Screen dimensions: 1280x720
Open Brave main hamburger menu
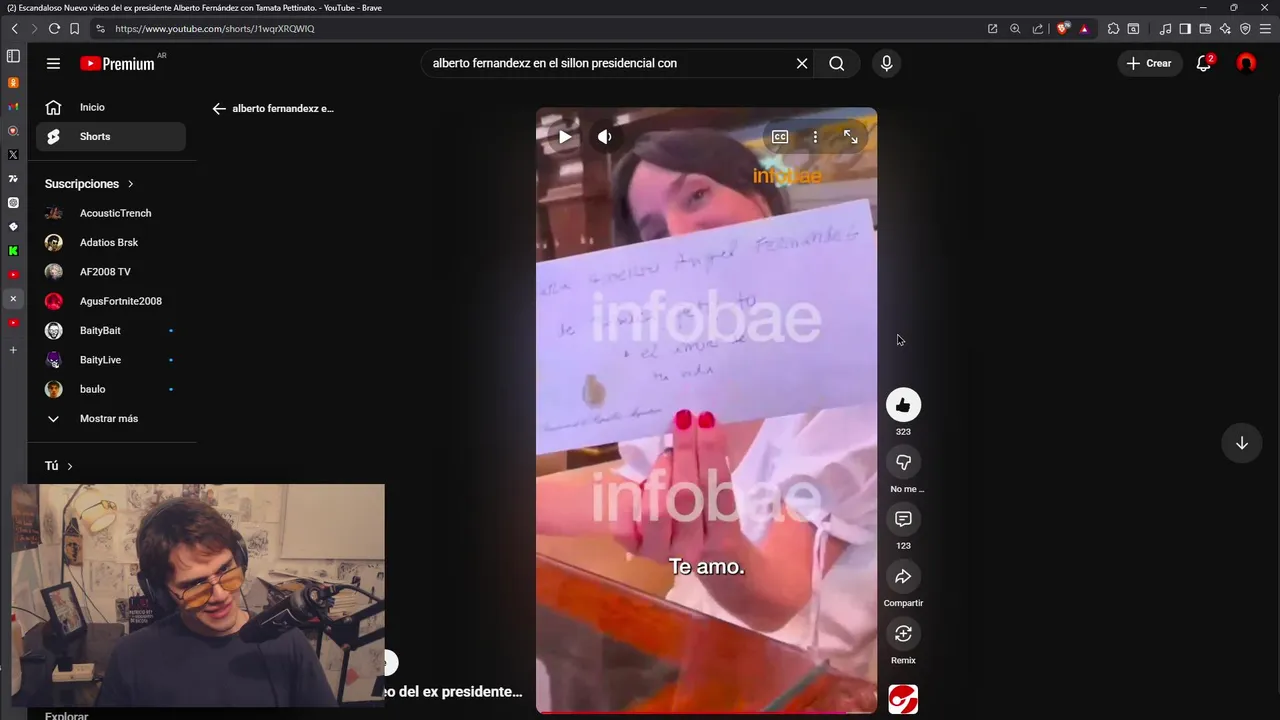[x=1266, y=29]
